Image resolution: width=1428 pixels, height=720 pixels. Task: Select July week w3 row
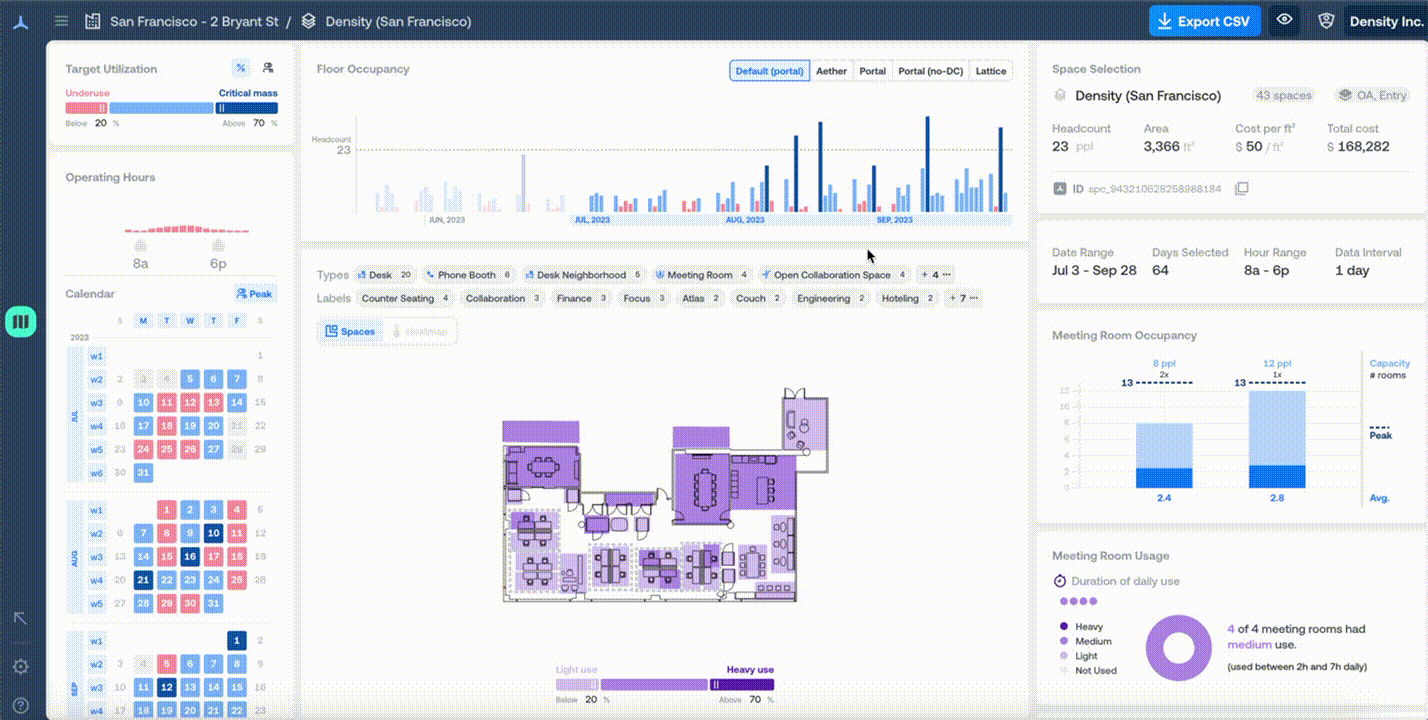click(x=97, y=402)
